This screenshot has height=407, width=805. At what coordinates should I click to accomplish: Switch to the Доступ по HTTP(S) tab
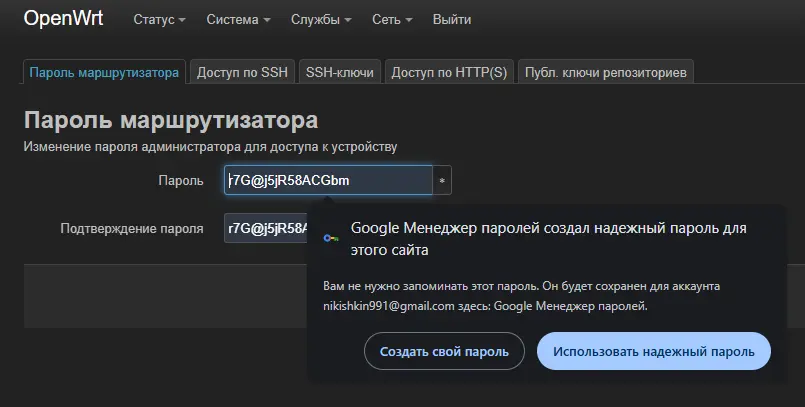[x=449, y=72]
